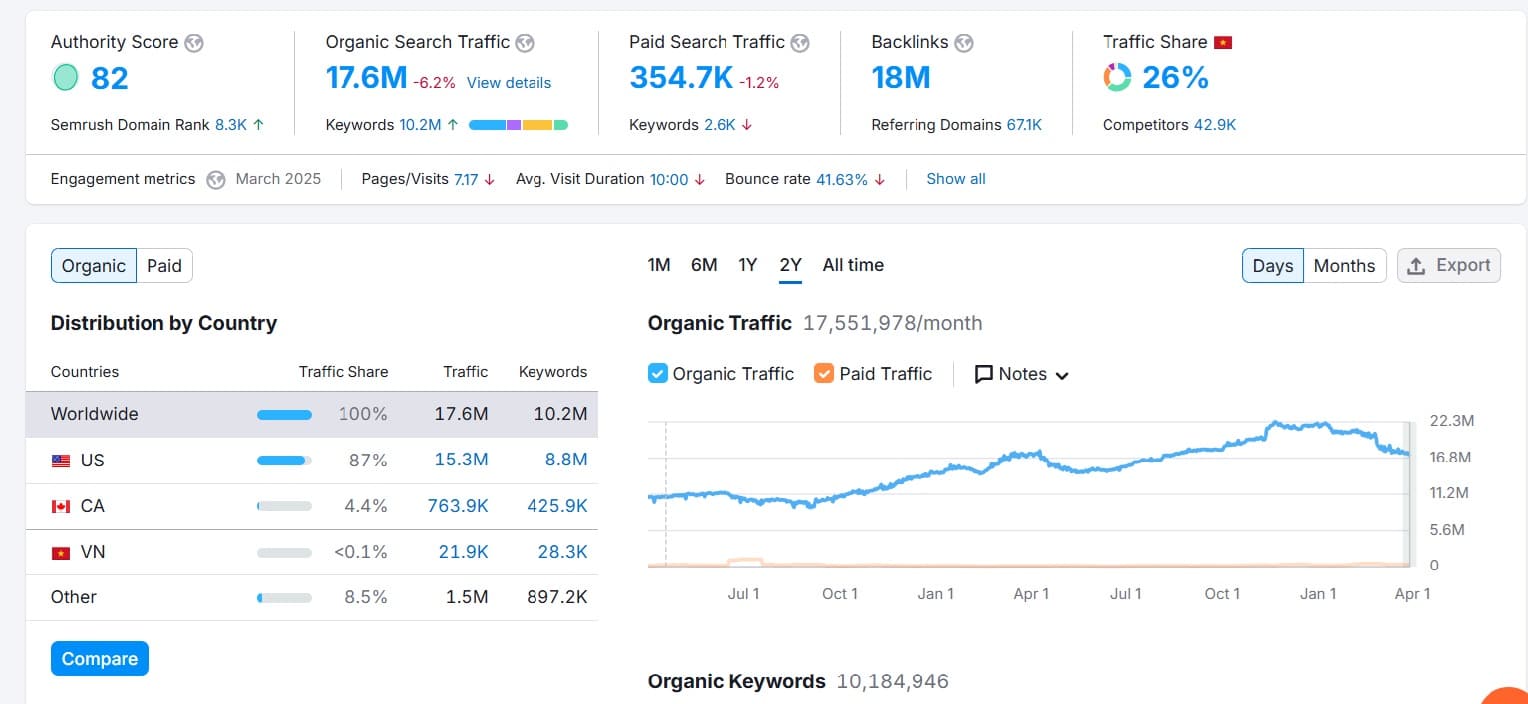Click the globe icon beside Engagement metrics
This screenshot has width=1528, height=704.
[x=216, y=180]
